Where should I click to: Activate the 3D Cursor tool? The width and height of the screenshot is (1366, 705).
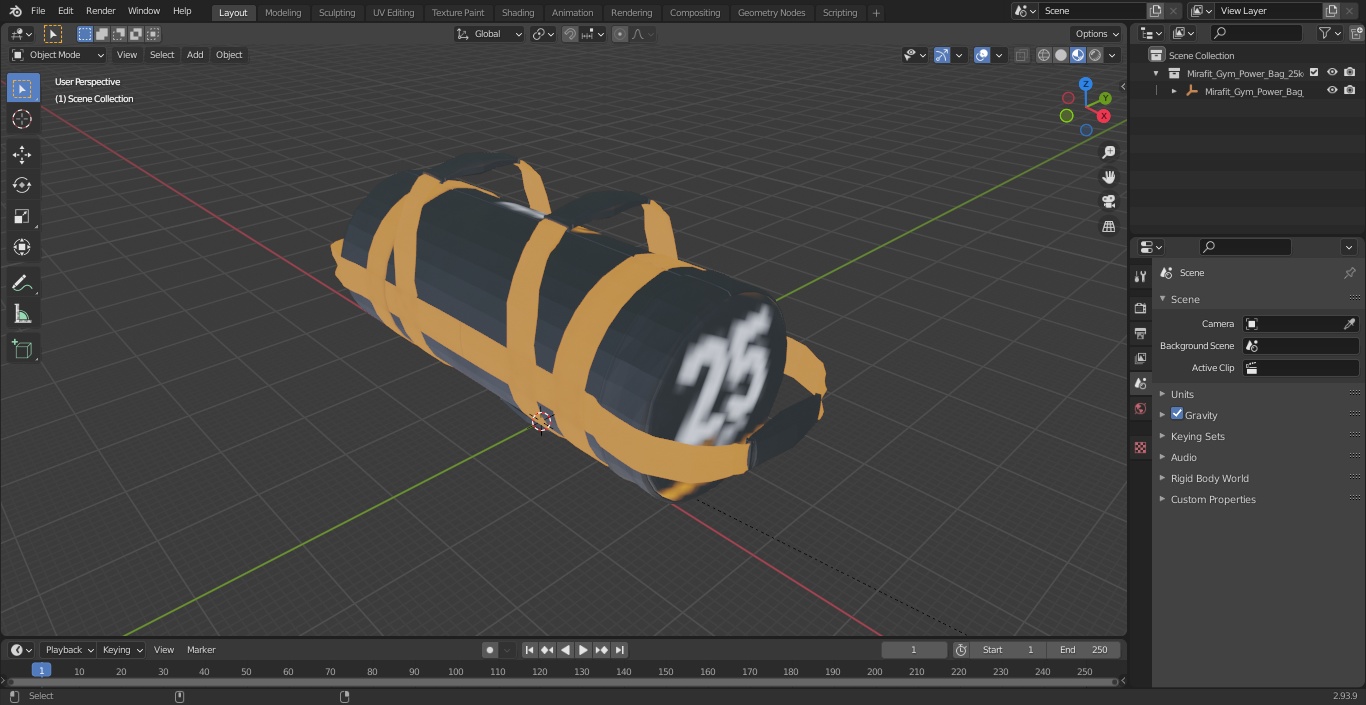[x=22, y=119]
